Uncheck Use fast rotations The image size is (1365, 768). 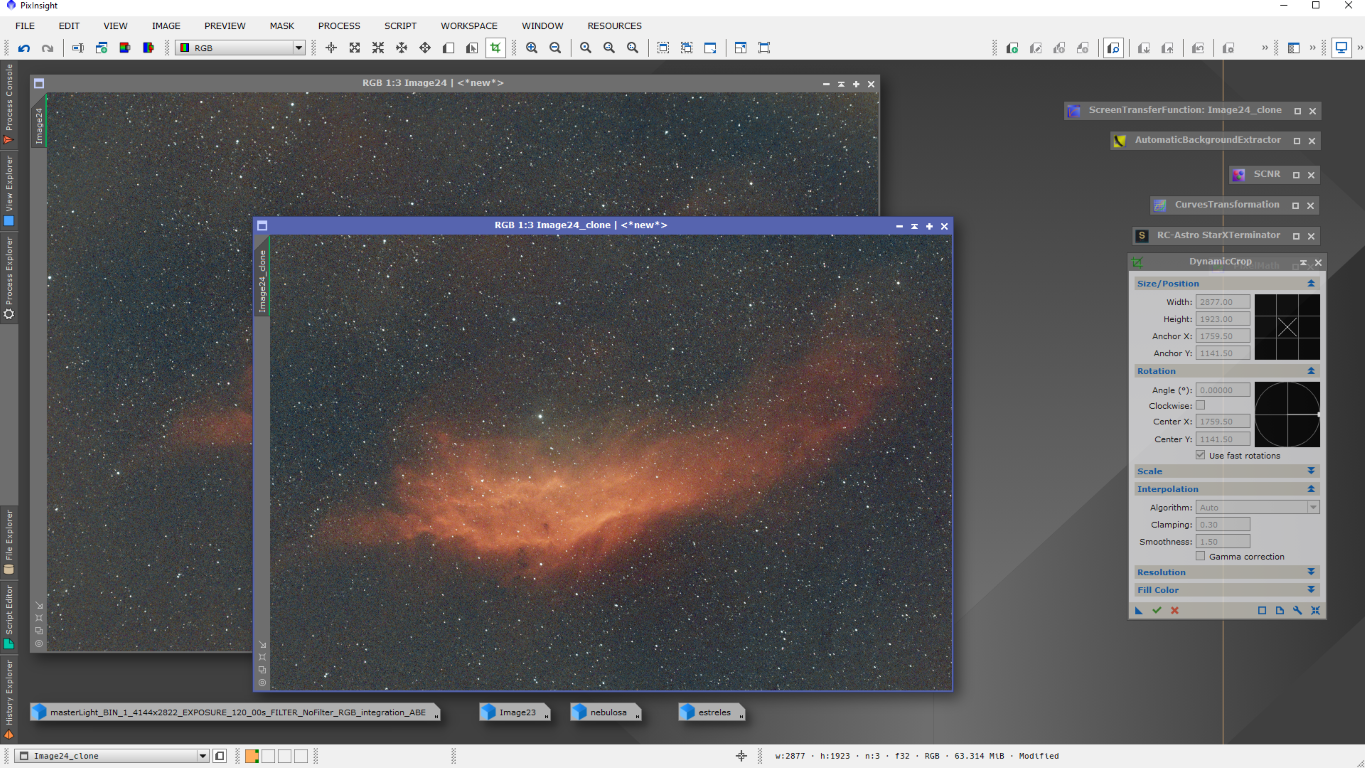1201,455
